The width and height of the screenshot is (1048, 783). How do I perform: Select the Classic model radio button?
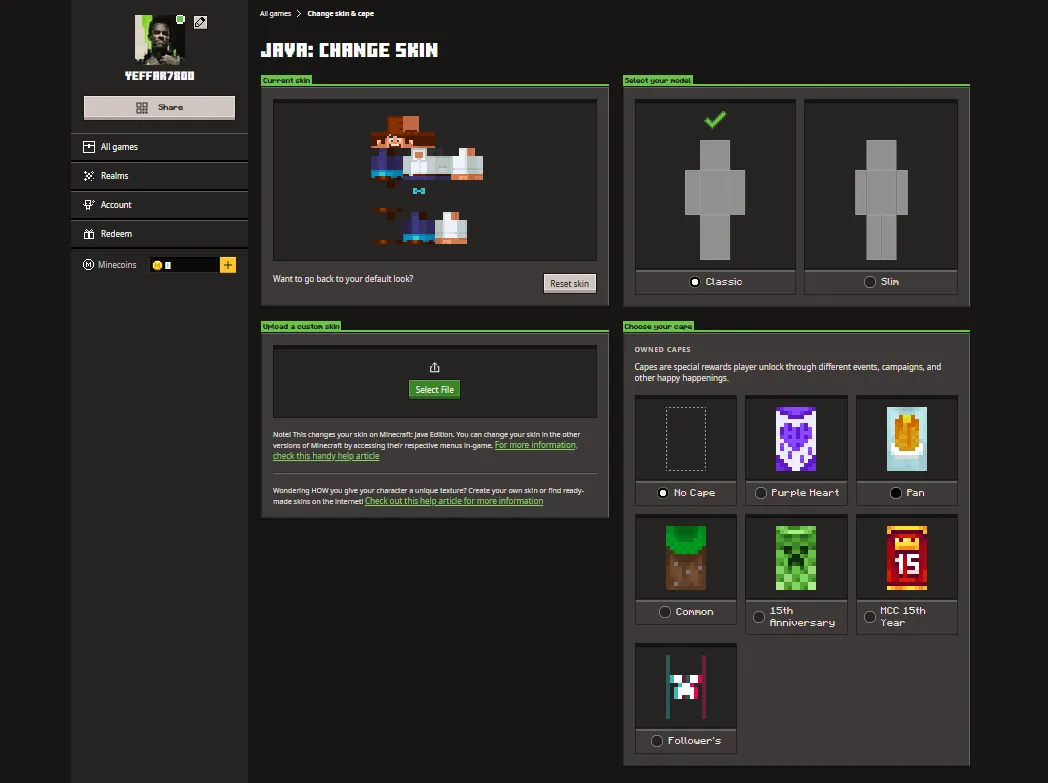click(695, 282)
